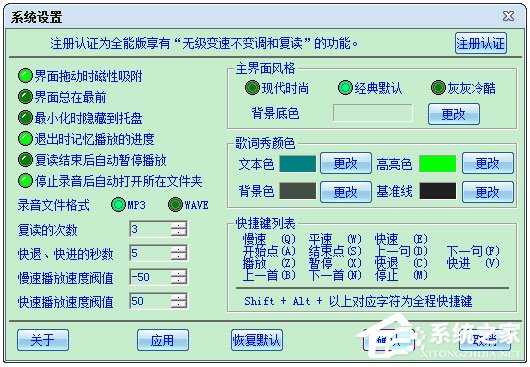Click the 基准线 black swatch
Image resolution: width=530 pixels, height=367 pixels.
[437, 191]
